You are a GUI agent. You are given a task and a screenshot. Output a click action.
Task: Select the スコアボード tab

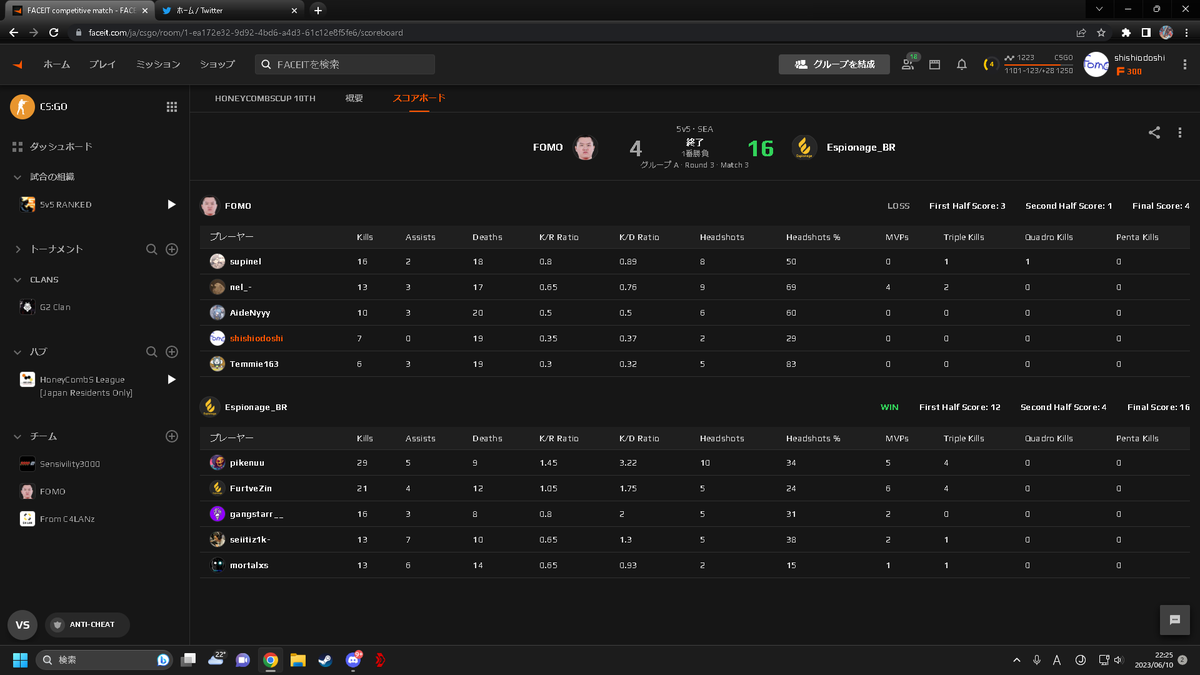click(419, 98)
